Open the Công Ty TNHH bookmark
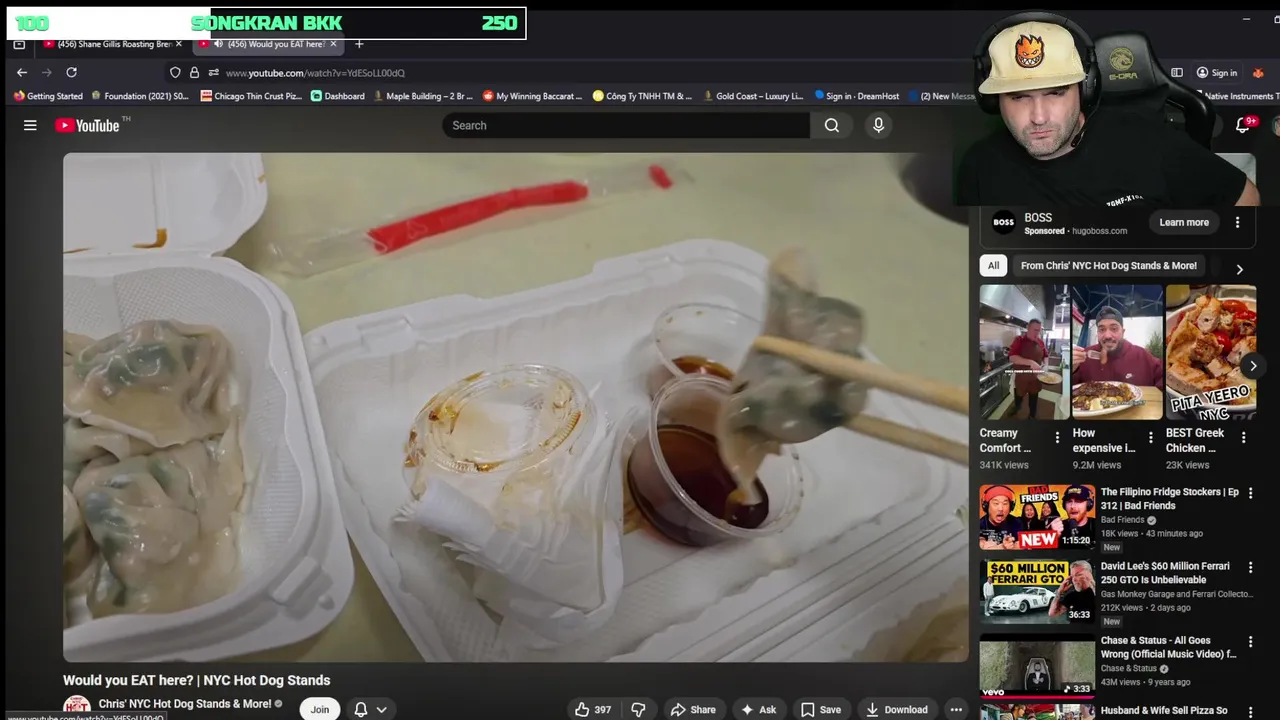The width and height of the screenshot is (1280, 720). (642, 96)
